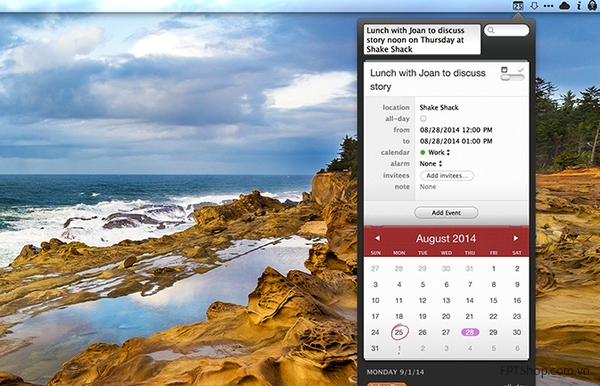
Task: Select August 23 in the calendar
Action: [517, 316]
